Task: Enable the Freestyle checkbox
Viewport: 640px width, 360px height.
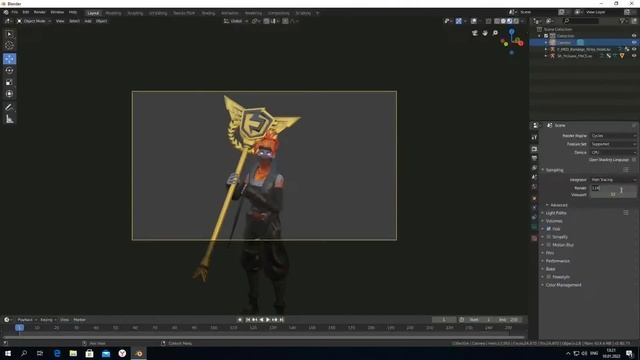Action: tap(549, 277)
